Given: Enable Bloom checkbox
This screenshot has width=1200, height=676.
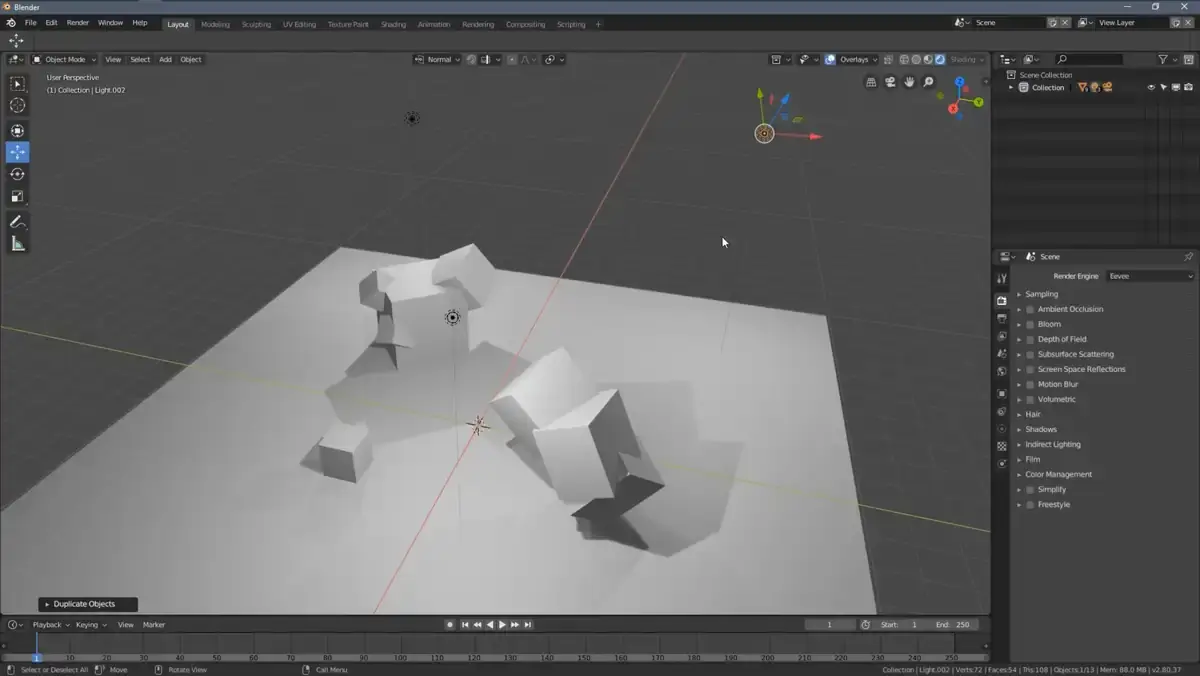Looking at the screenshot, I should point(1030,324).
